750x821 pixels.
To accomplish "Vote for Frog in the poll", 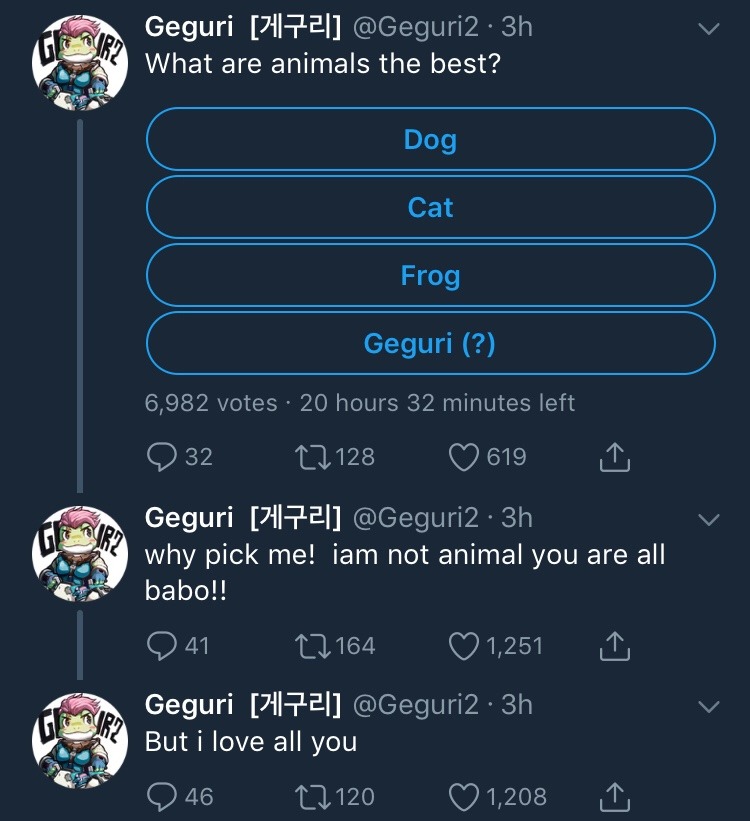I will point(430,275).
